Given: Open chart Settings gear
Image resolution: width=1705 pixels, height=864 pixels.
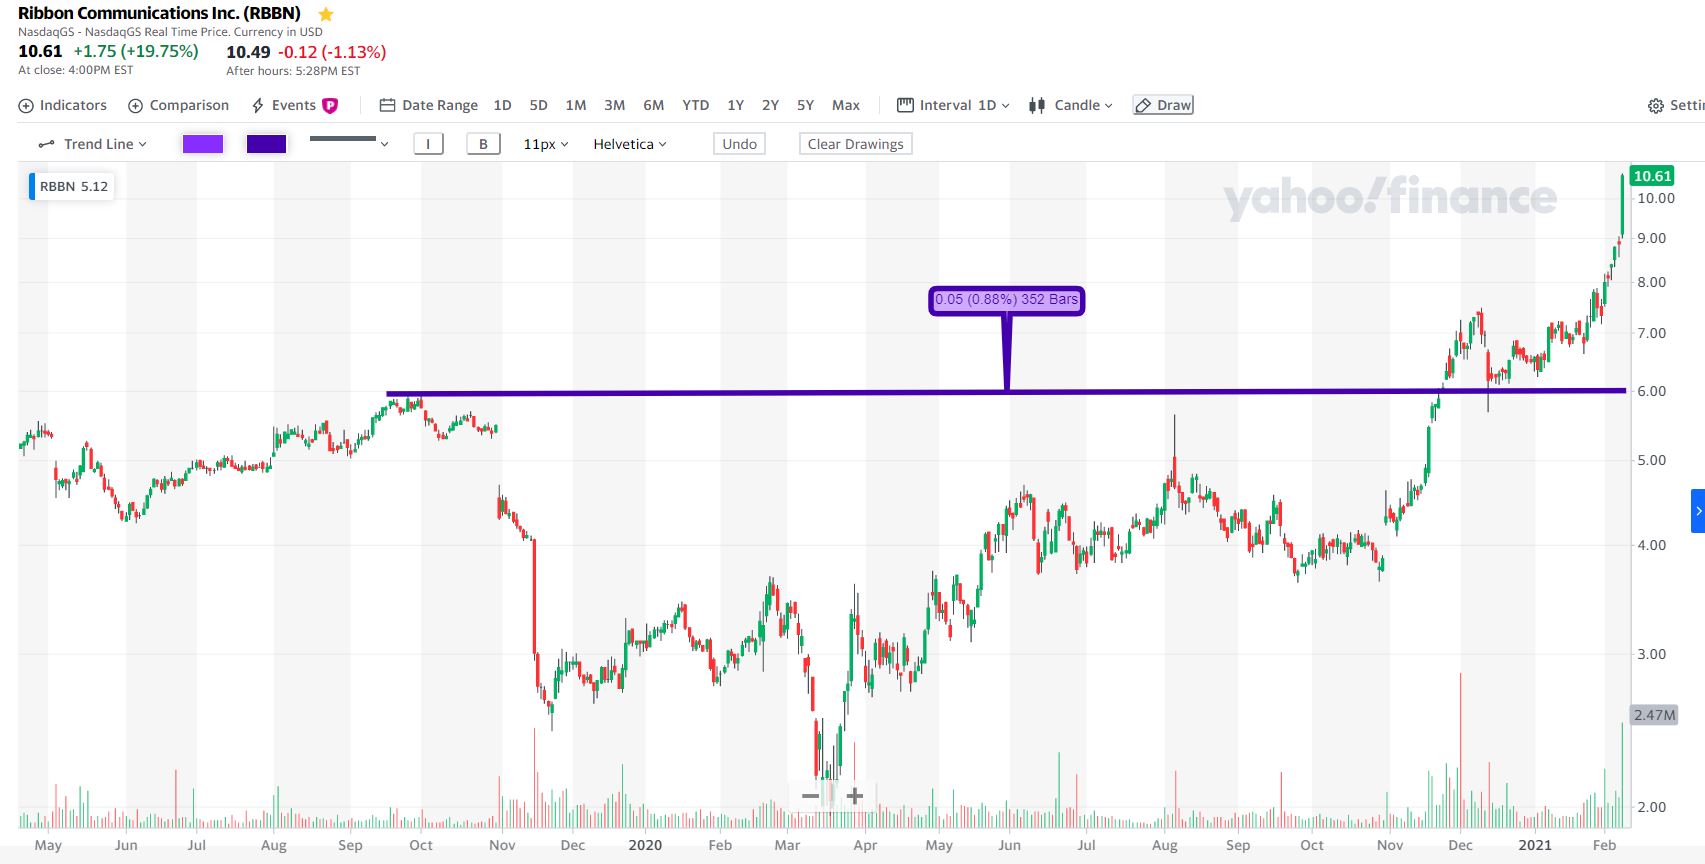Looking at the screenshot, I should [1656, 106].
